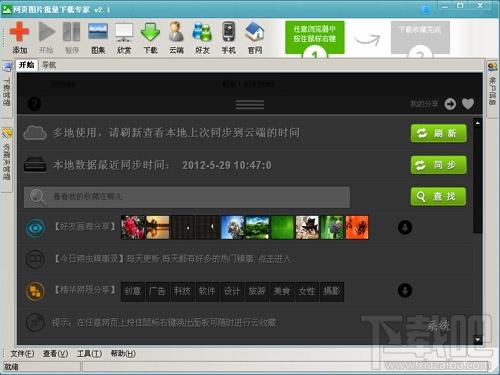Switch to the 开始 tab
Screen dimensions: 500x375
tap(27, 65)
